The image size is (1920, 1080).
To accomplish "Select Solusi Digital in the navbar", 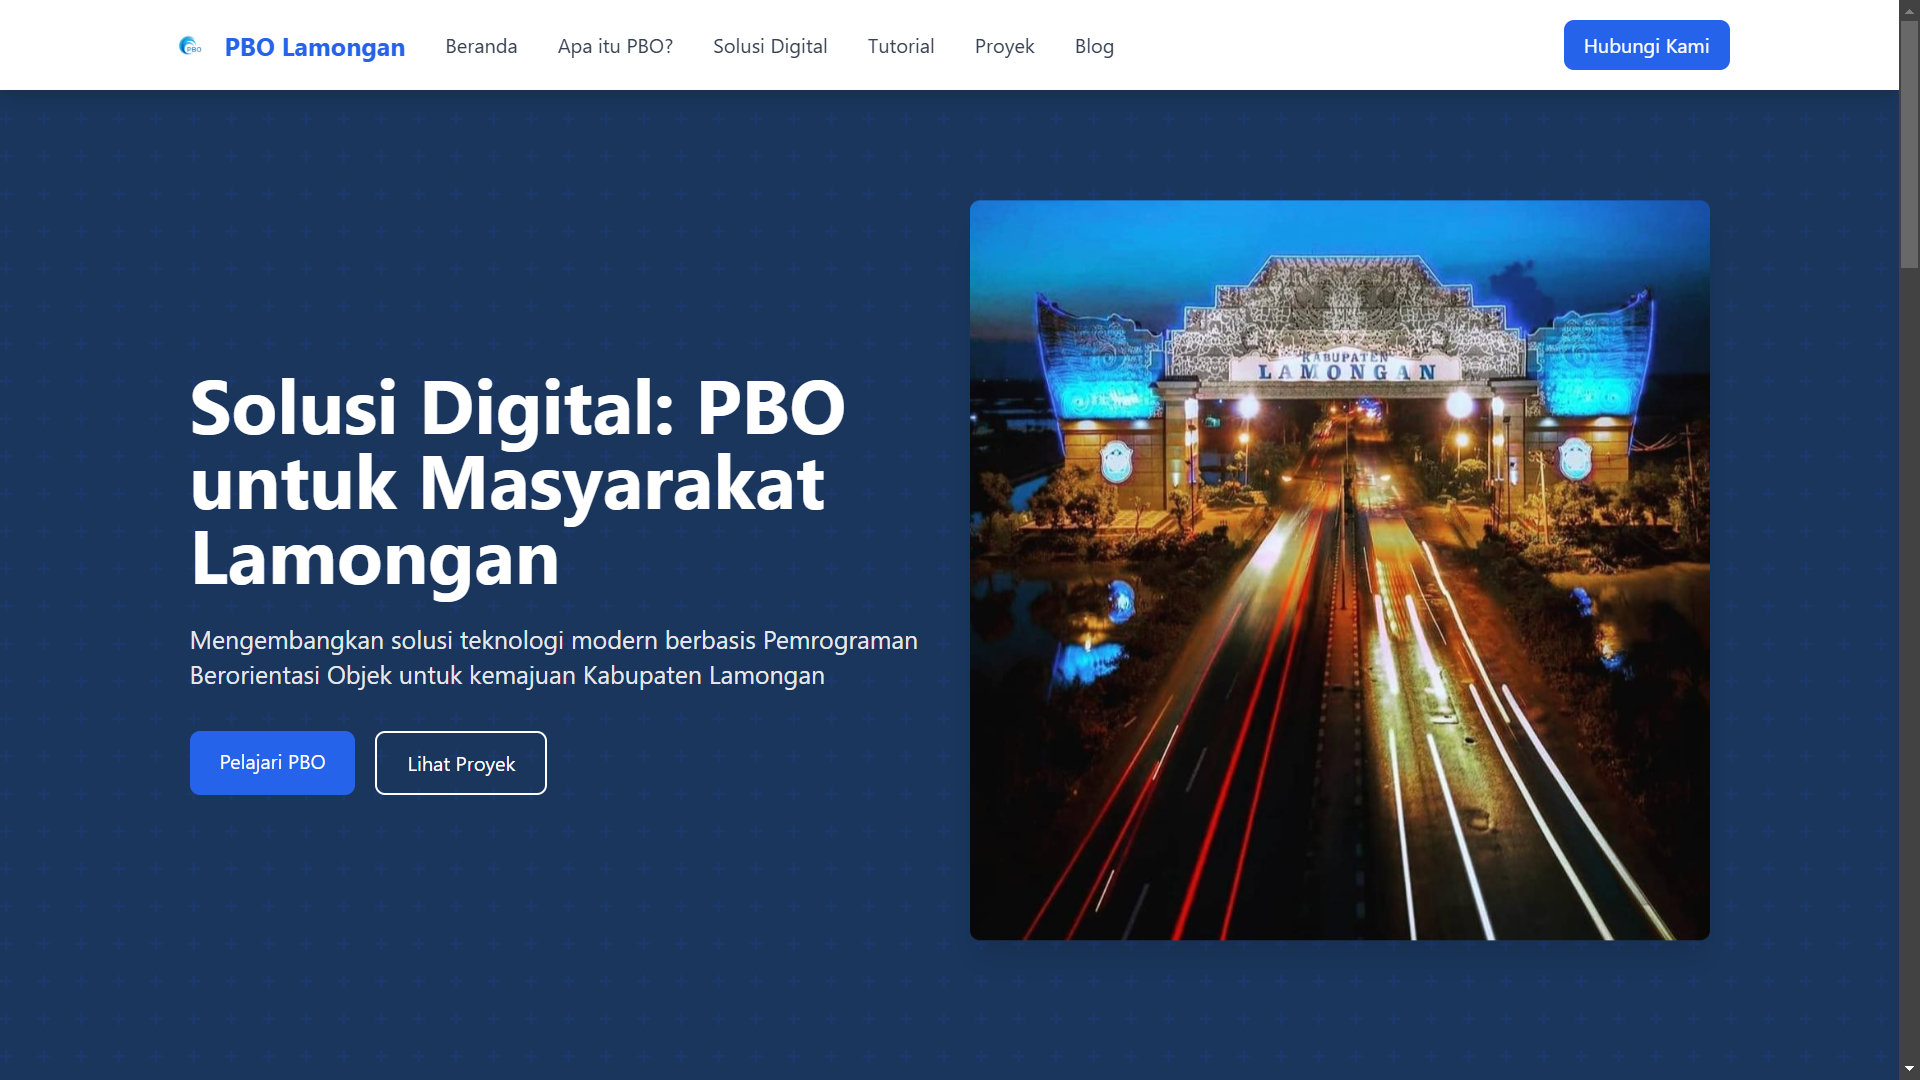I will 770,46.
